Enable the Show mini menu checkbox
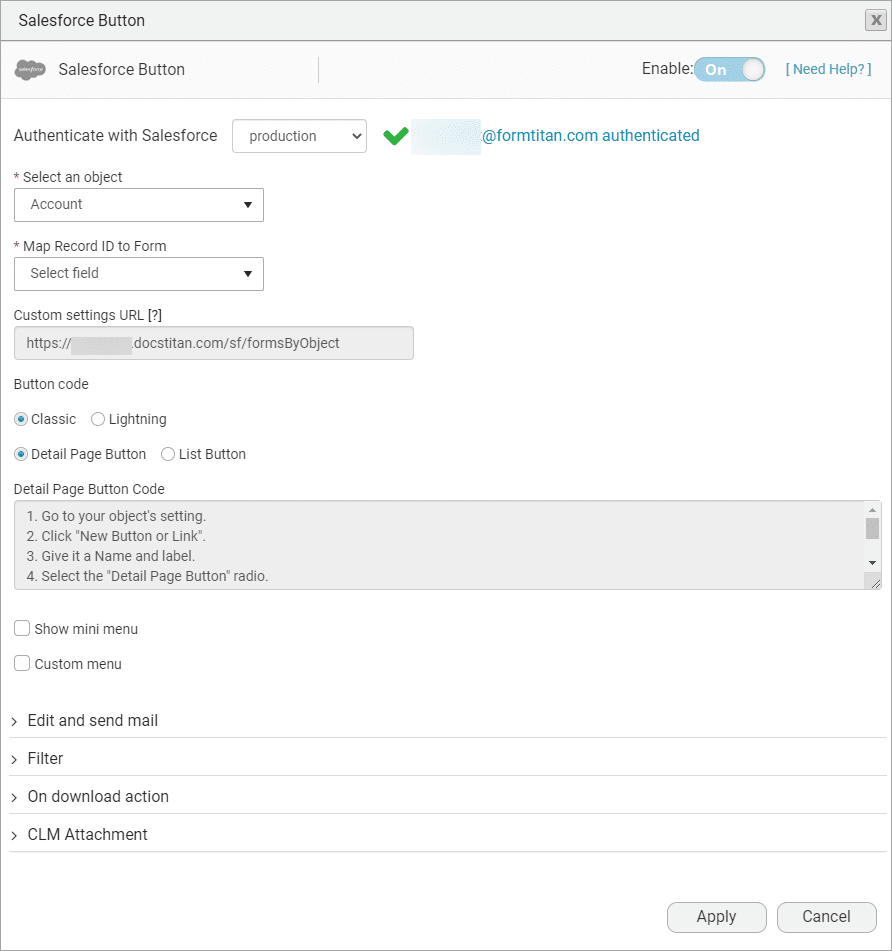Viewport: 892px width, 951px height. click(x=22, y=629)
